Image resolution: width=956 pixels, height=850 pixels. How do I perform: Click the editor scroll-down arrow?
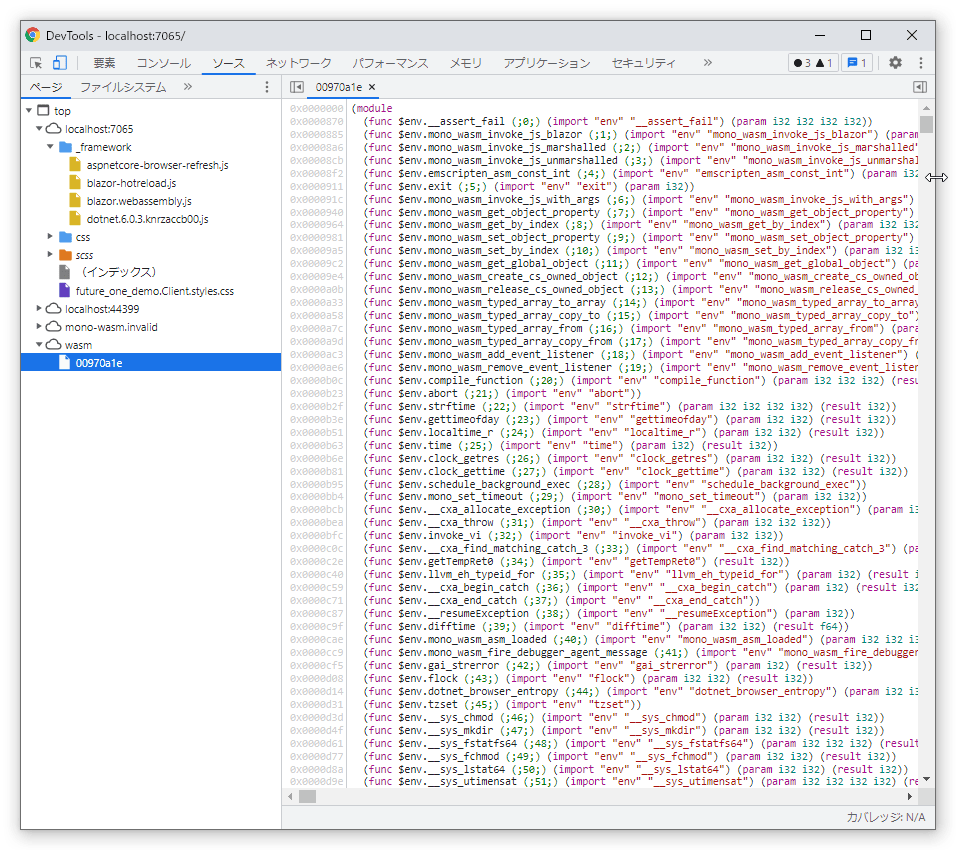tap(926, 779)
